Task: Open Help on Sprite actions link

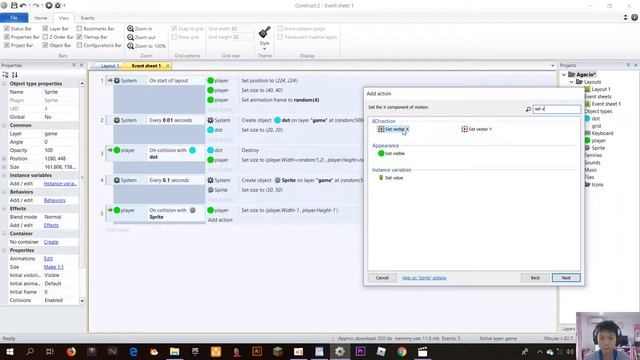Action: [424, 278]
